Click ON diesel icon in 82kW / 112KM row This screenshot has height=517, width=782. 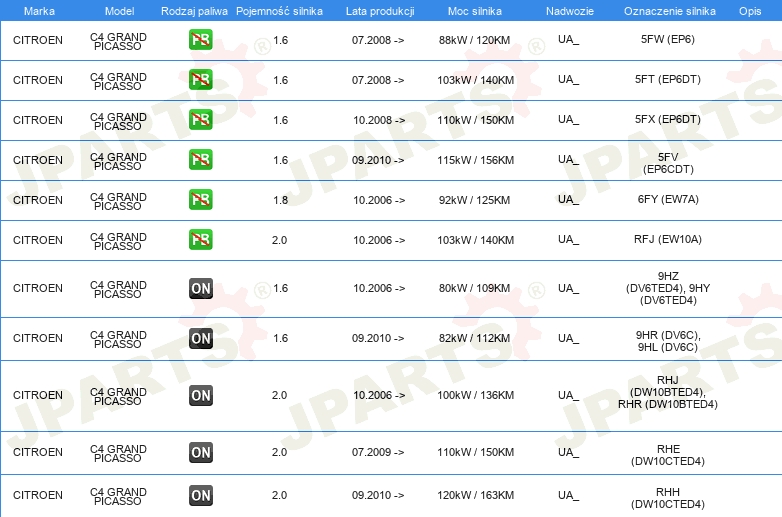(x=201, y=338)
